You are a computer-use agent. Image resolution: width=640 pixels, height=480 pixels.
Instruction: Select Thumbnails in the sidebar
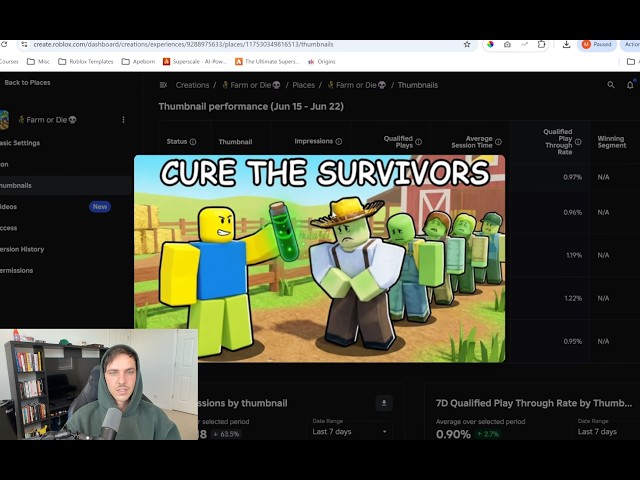coord(65,185)
